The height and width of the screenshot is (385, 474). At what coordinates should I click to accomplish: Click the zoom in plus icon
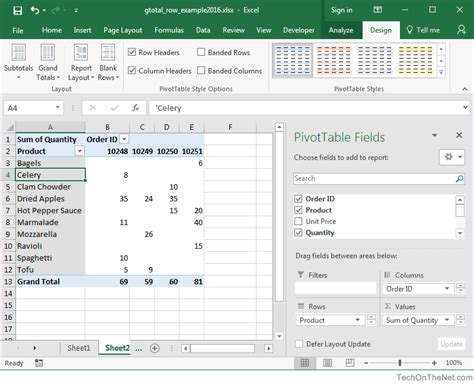[x=434, y=363]
